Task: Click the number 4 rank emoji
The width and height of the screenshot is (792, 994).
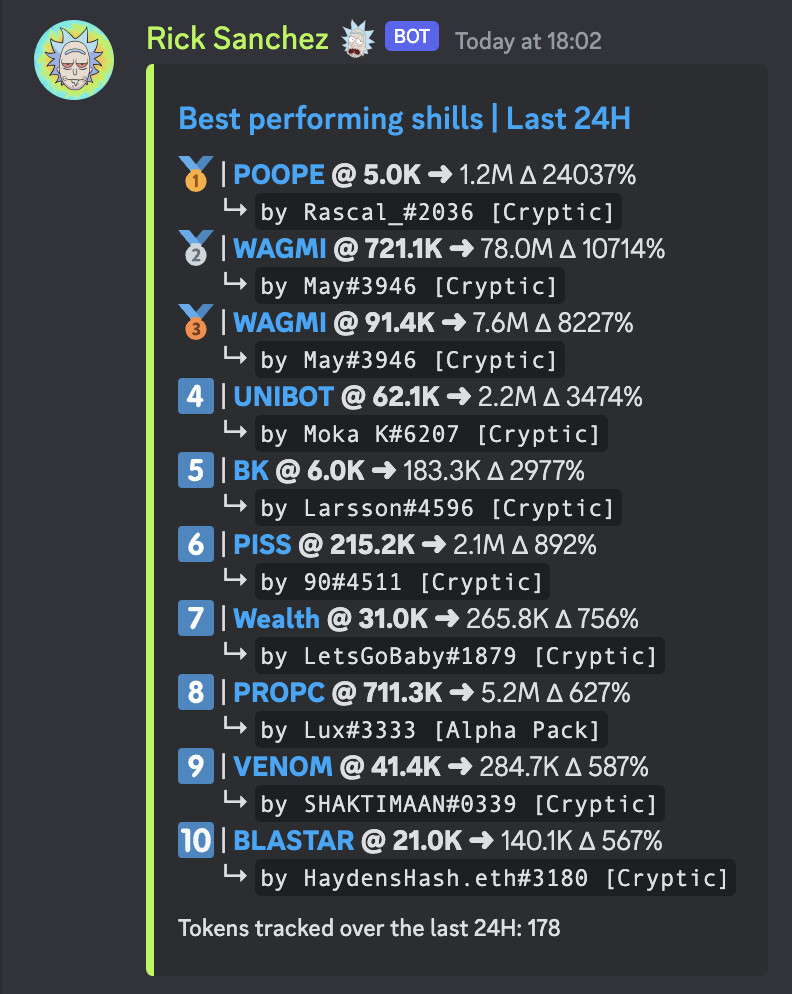Action: tap(196, 396)
